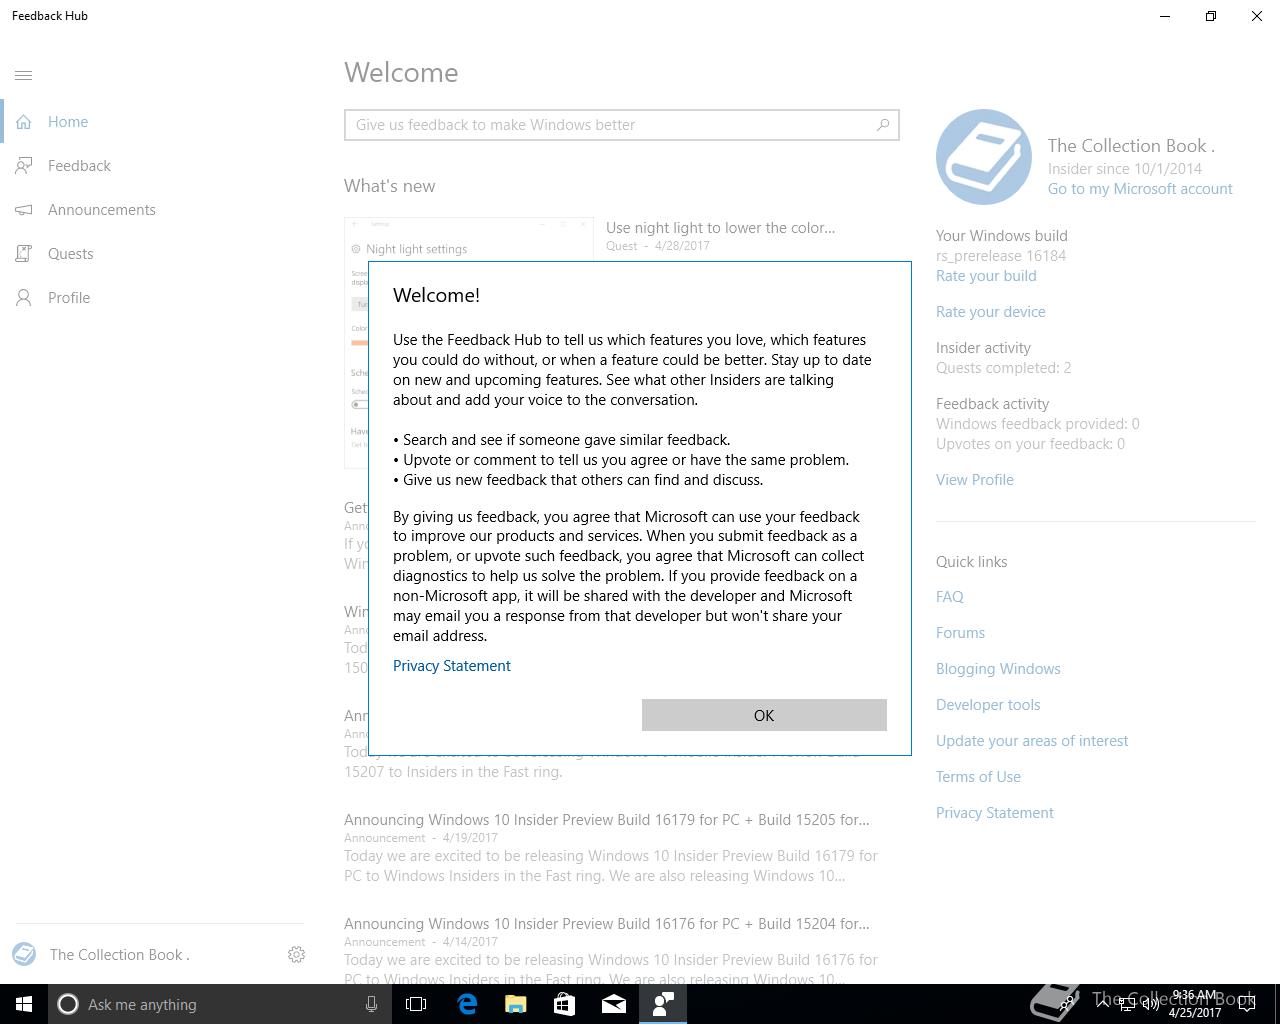Open the Store from taskbar
Image resolution: width=1280 pixels, height=1024 pixels.
click(x=565, y=1004)
